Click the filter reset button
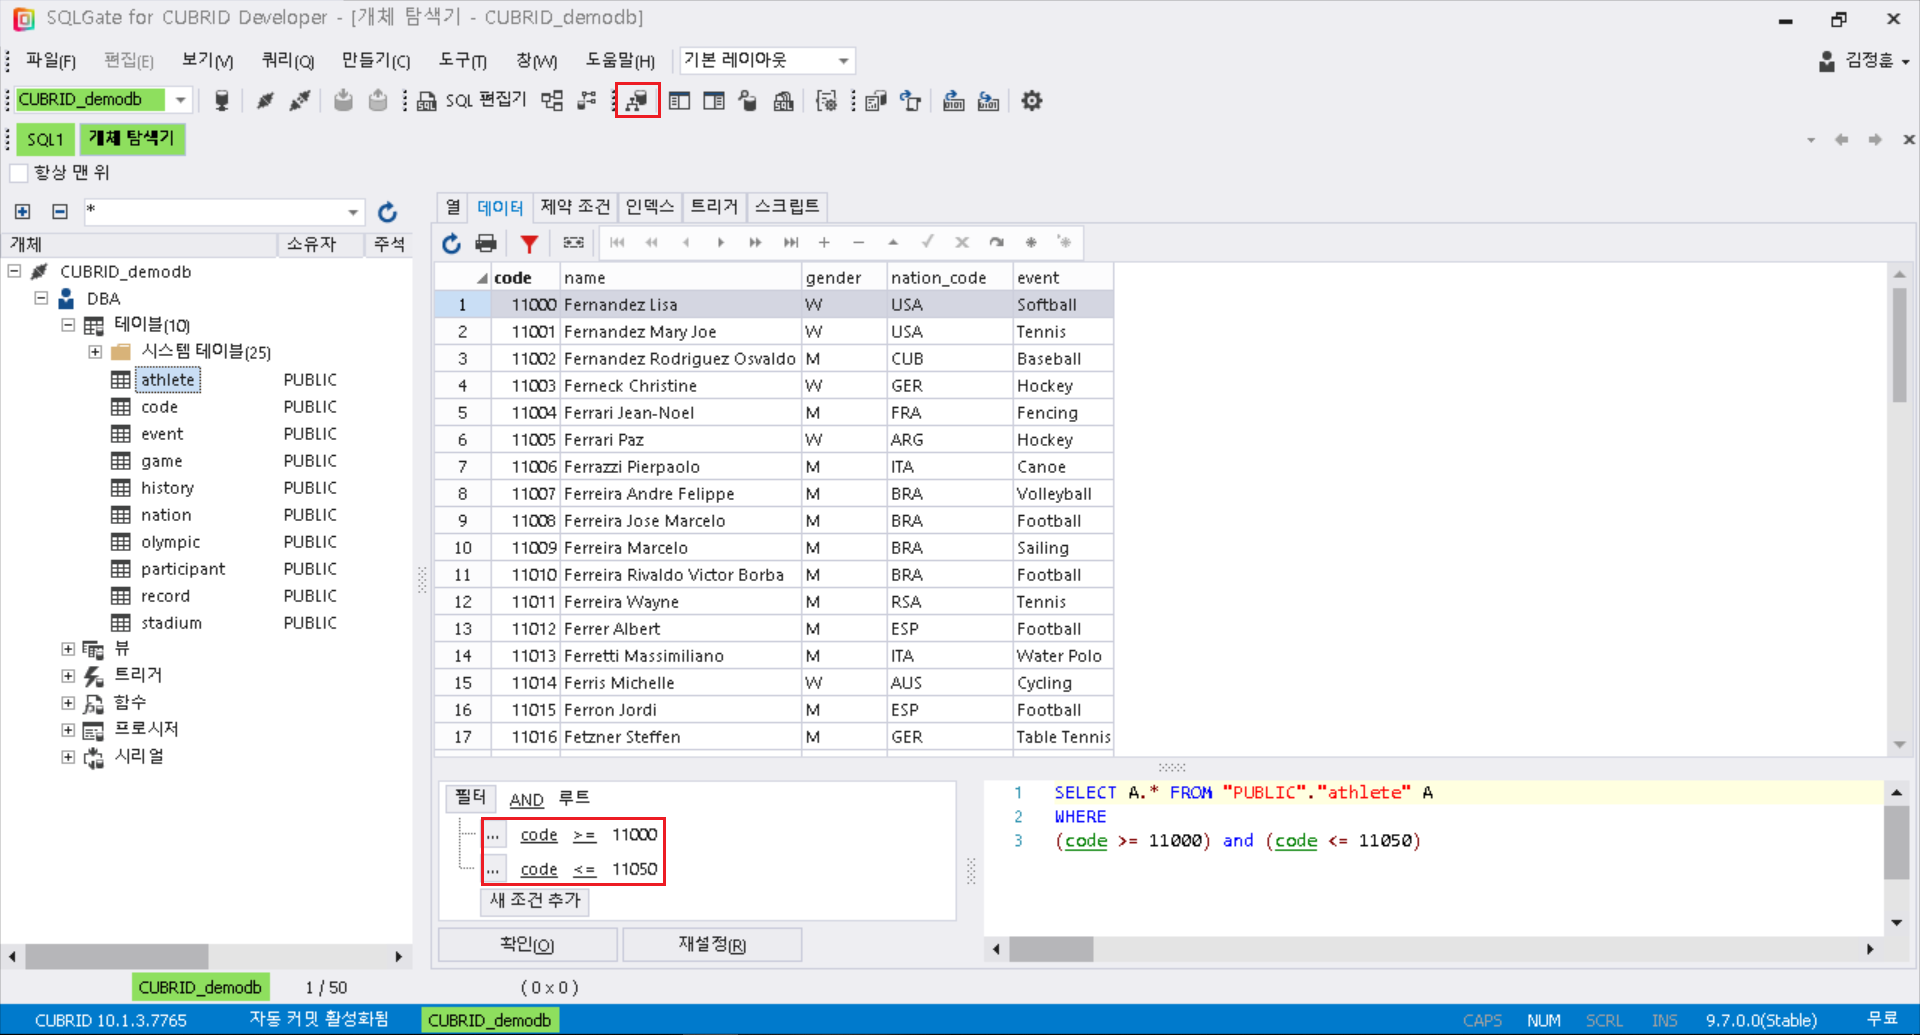This screenshot has width=1920, height=1035. point(711,944)
